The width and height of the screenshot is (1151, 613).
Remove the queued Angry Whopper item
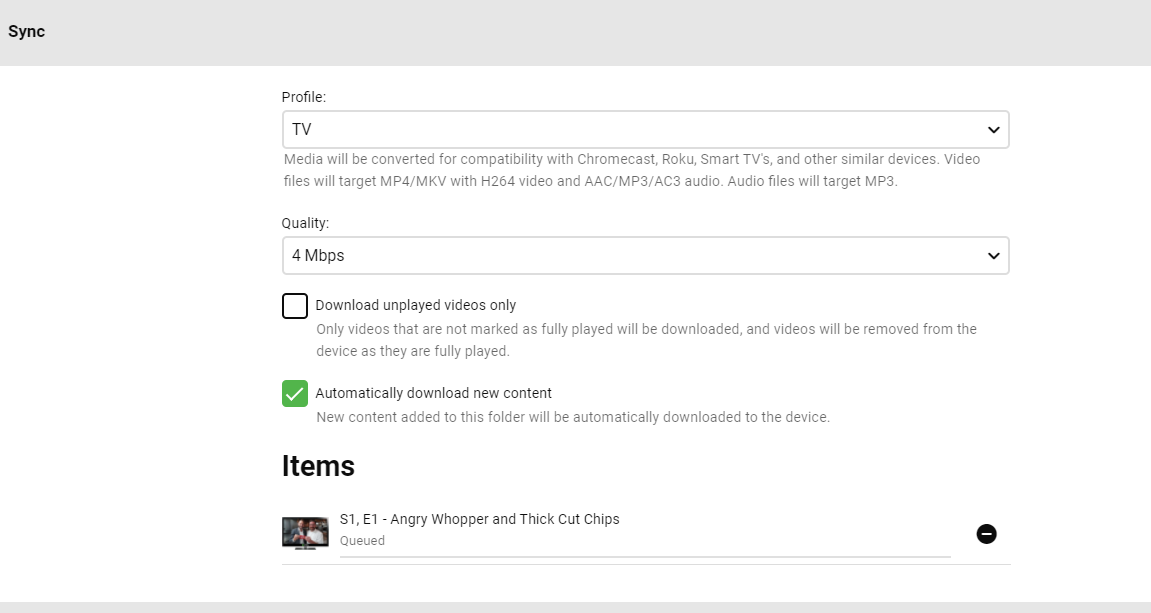(986, 534)
